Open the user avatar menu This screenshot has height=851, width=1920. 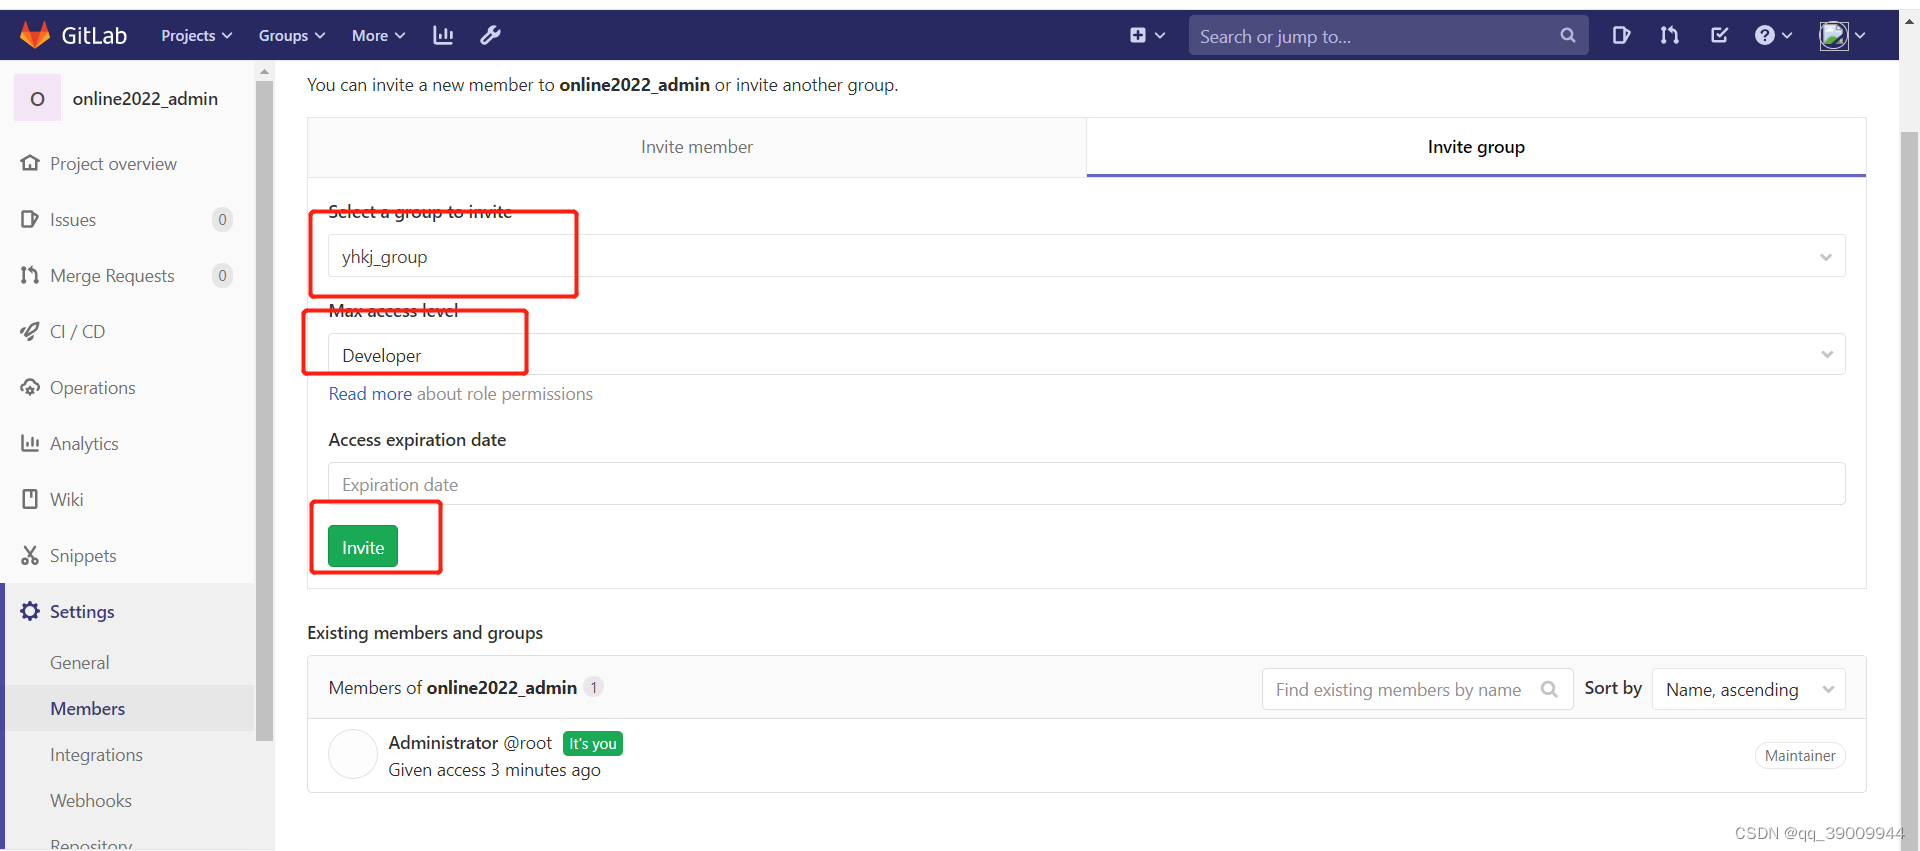(1842, 35)
